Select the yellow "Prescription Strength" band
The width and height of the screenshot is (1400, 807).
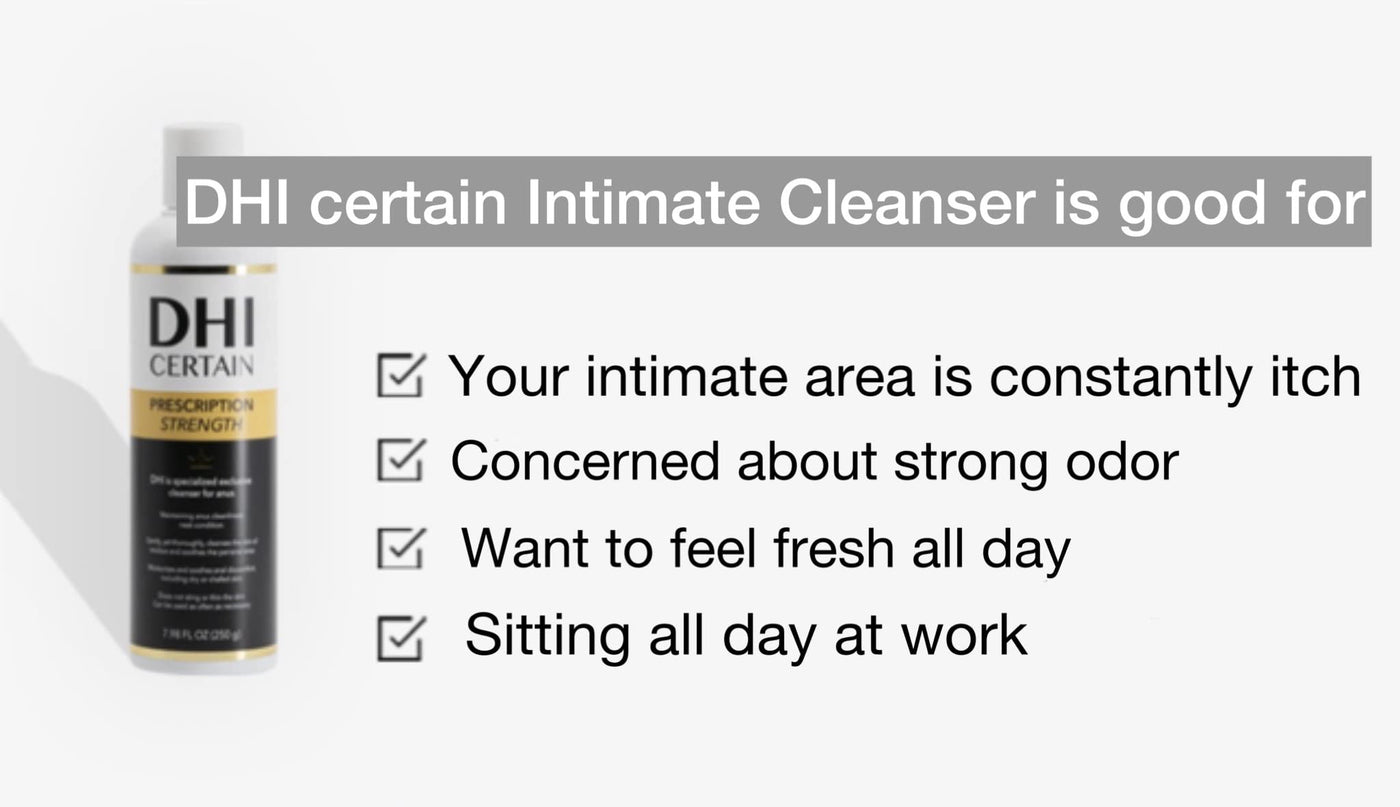click(x=202, y=415)
